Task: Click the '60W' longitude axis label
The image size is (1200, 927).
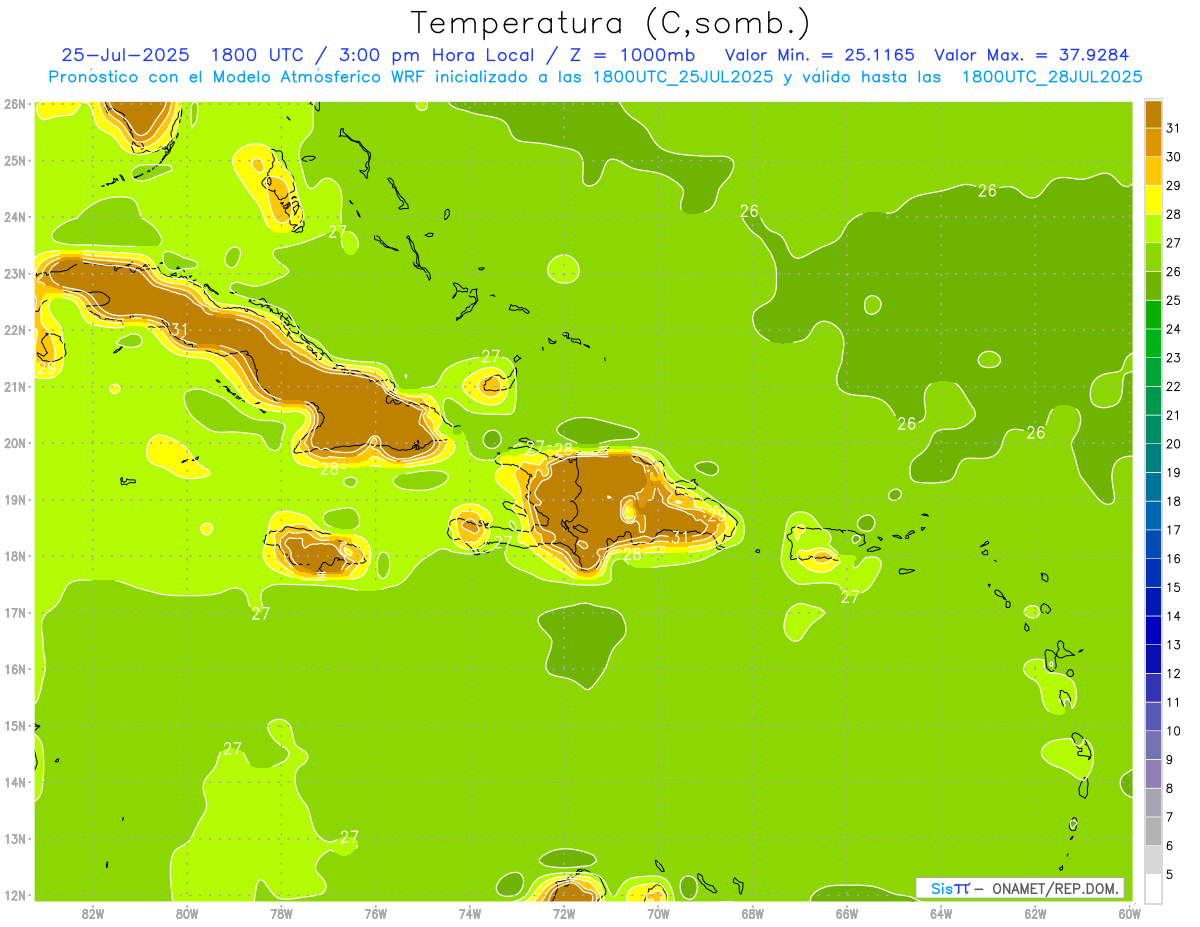Action: pos(1129,913)
